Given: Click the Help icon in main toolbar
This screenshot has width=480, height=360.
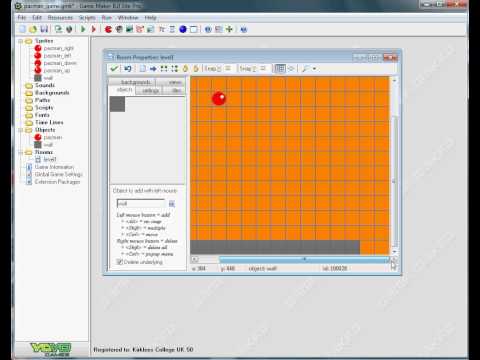Looking at the screenshot, I should [244, 29].
